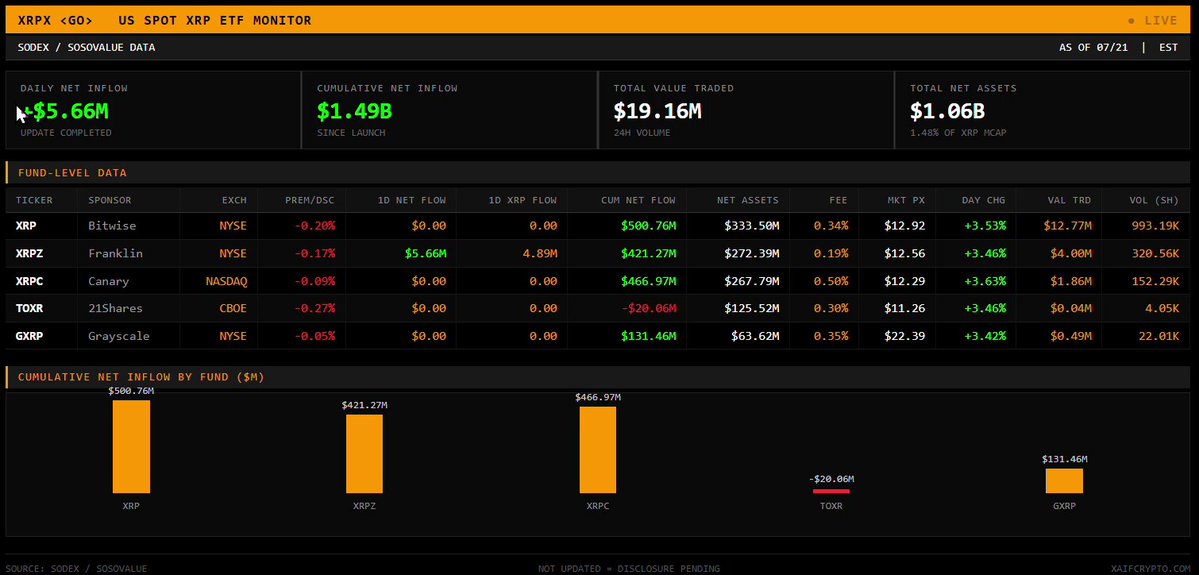
Task: Click the CBOE exchange cell
Action: point(233,308)
